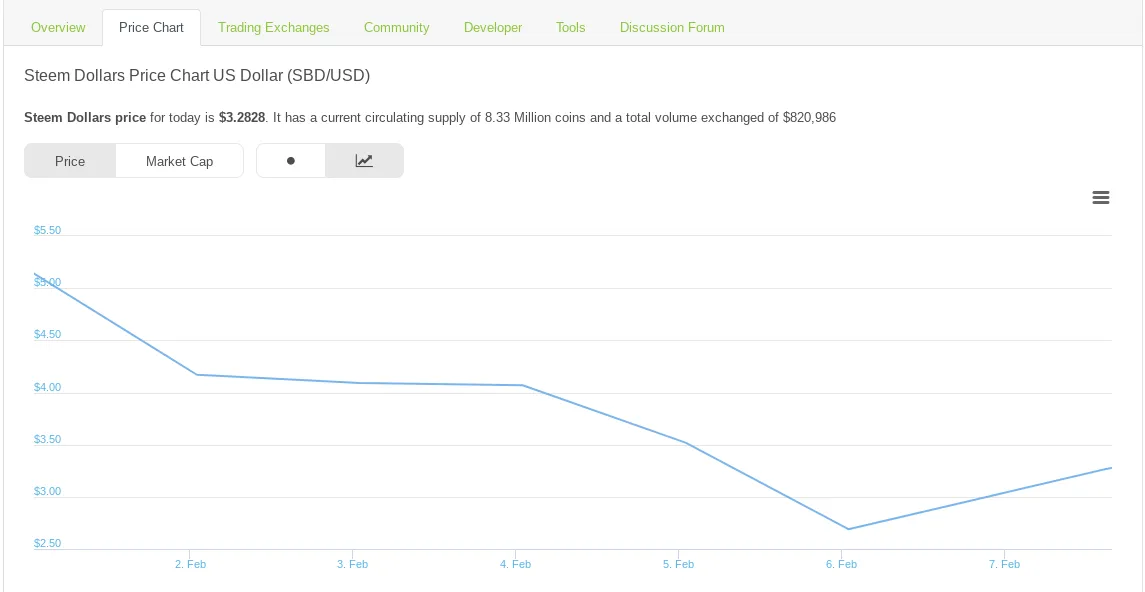This screenshot has height=592, width=1145.
Task: Click the 7. Feb axis label
Action: pos(1005,564)
